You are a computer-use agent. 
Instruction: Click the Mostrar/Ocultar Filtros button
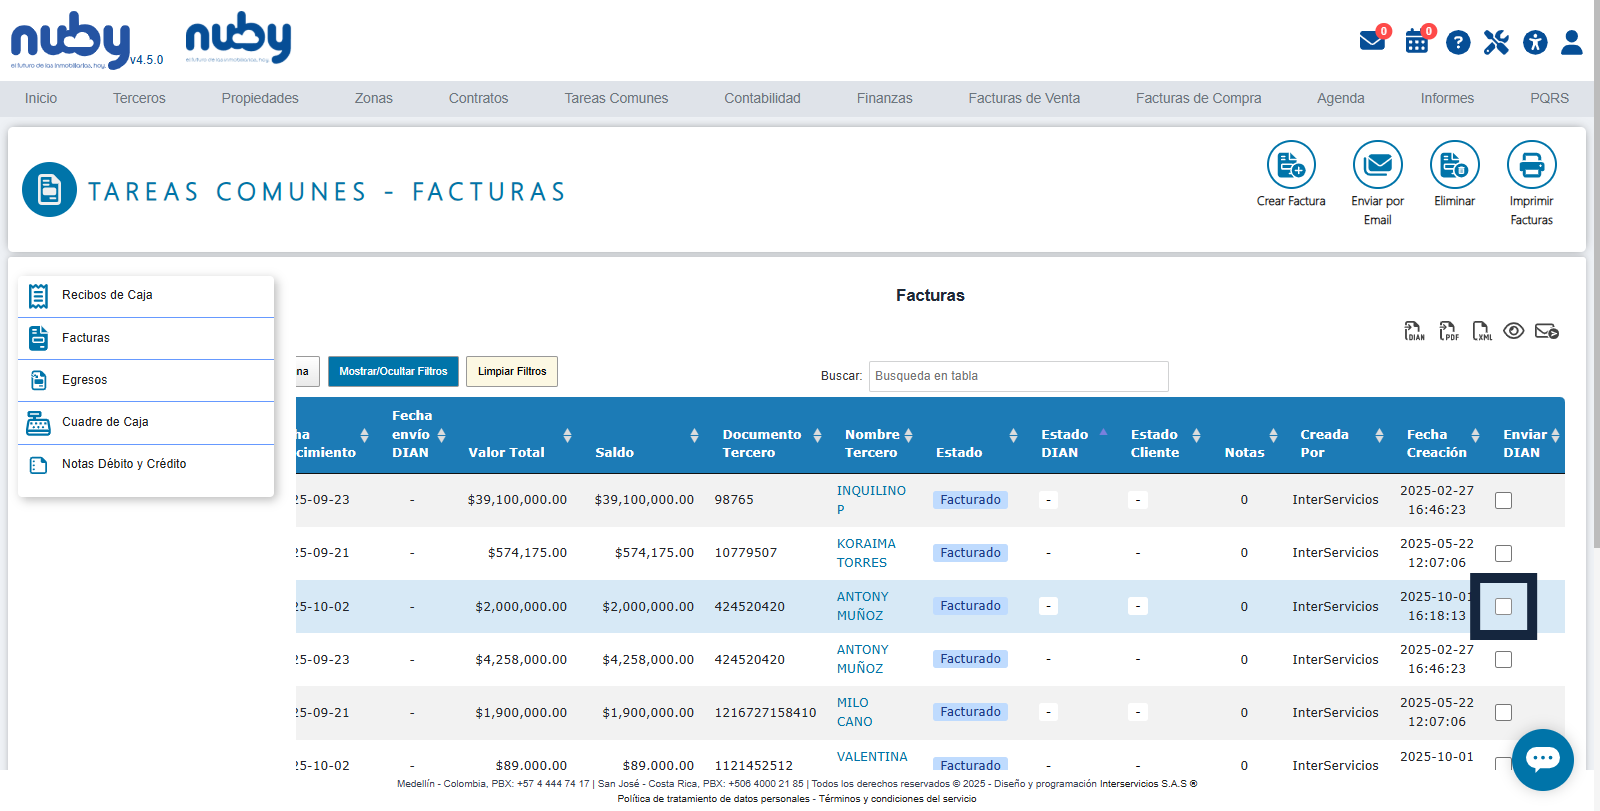pos(393,371)
